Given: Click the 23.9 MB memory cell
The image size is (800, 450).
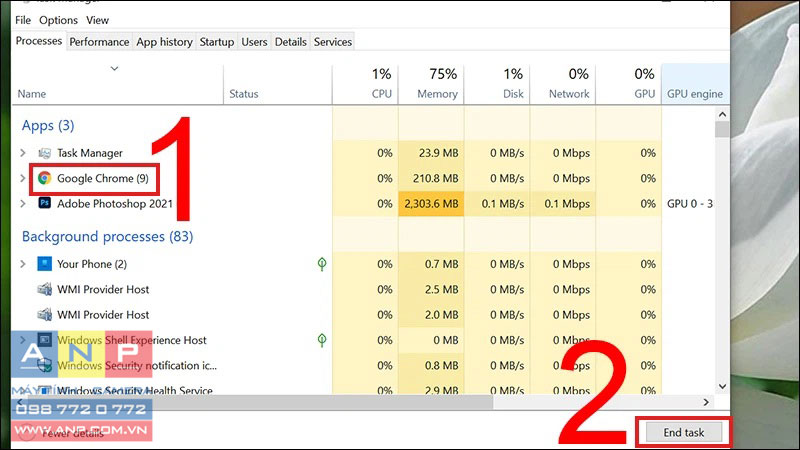Looking at the screenshot, I should pos(431,153).
